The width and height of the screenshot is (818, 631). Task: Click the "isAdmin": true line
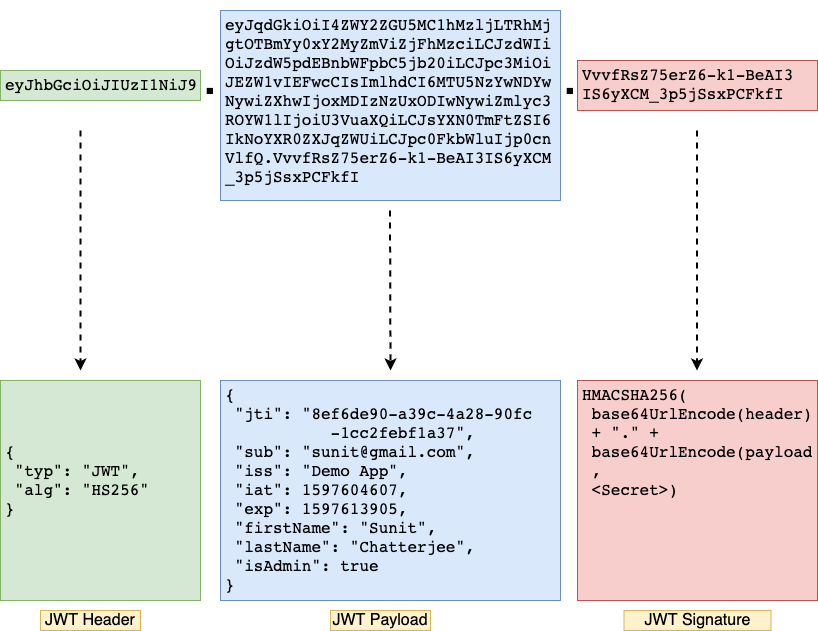tap(306, 566)
